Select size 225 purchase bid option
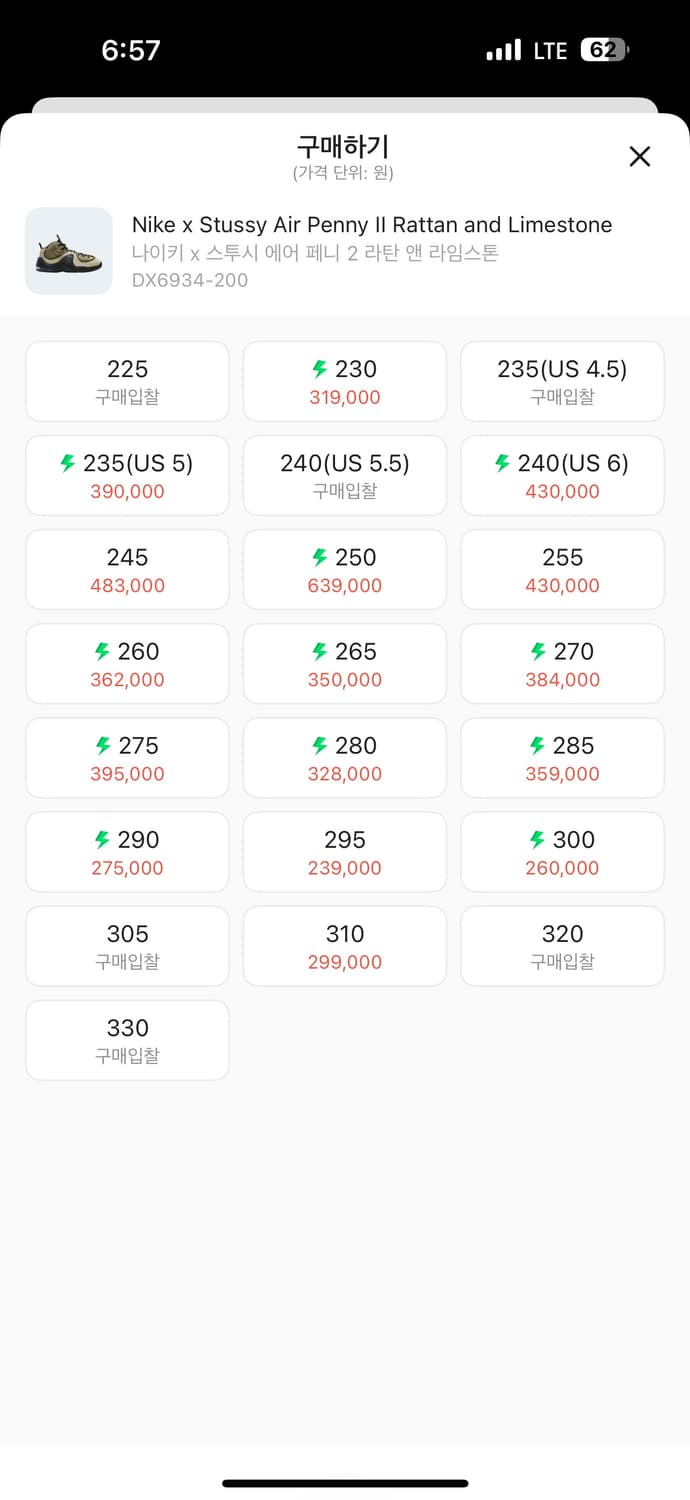690x1500 pixels. 127,381
